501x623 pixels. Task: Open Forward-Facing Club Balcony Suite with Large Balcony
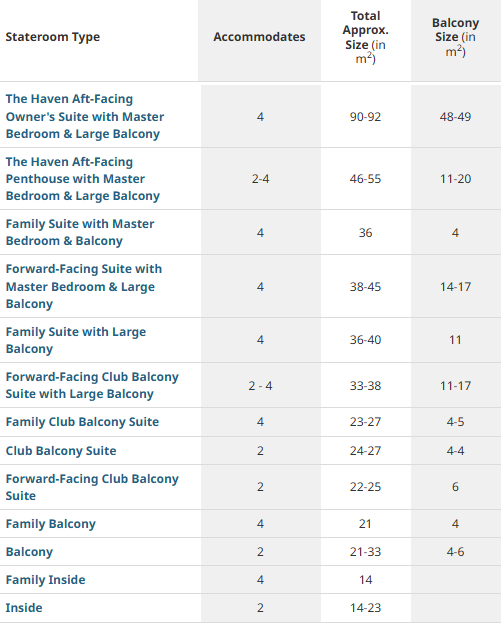tap(92, 385)
